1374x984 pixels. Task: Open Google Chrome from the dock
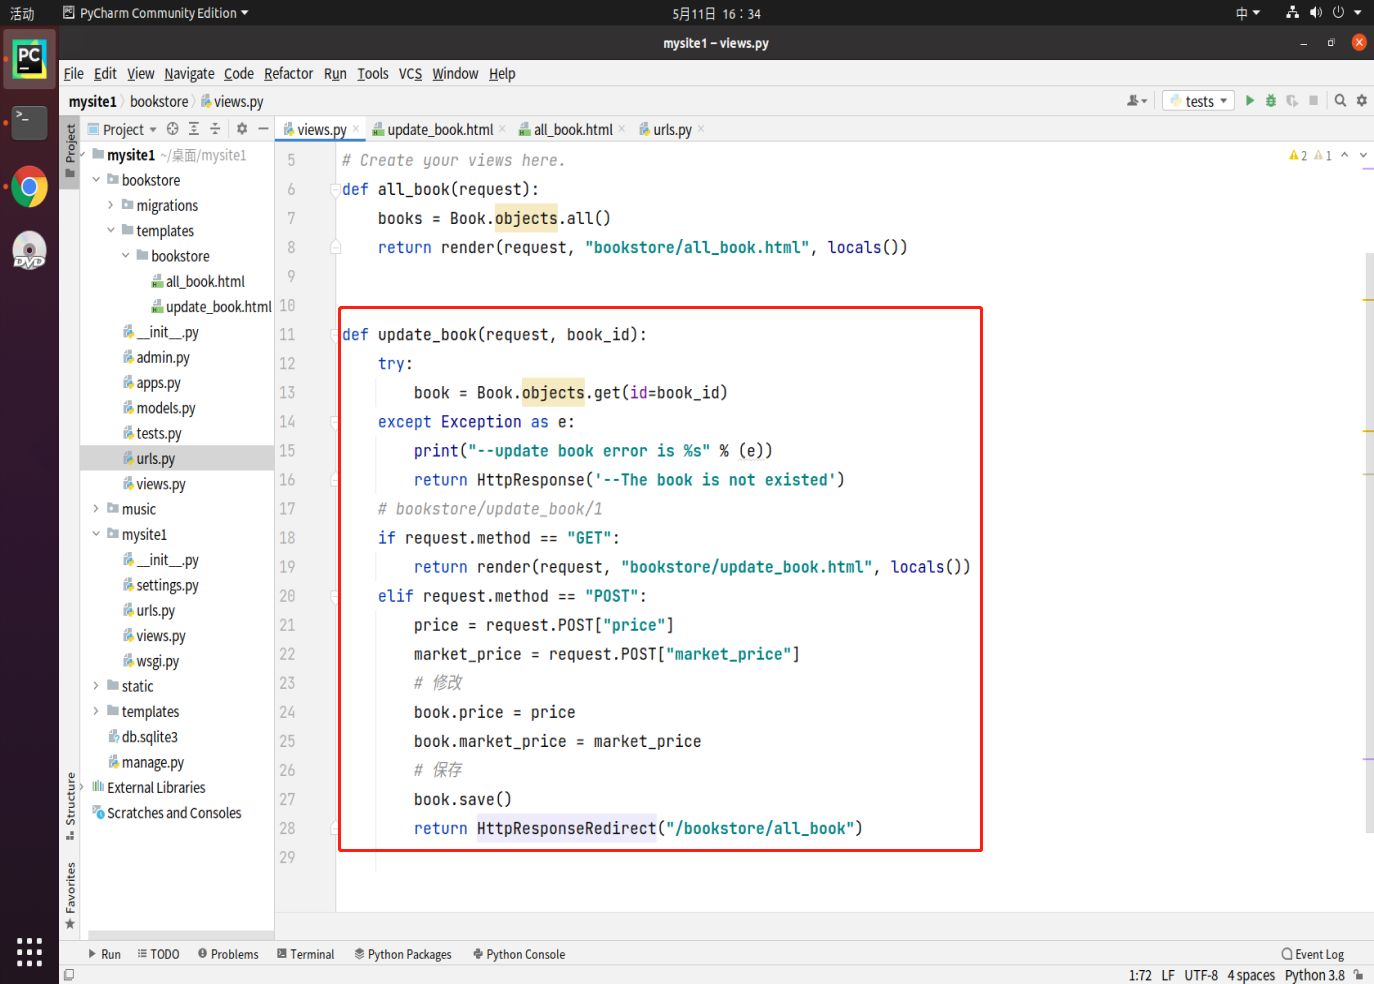pyautogui.click(x=29, y=187)
